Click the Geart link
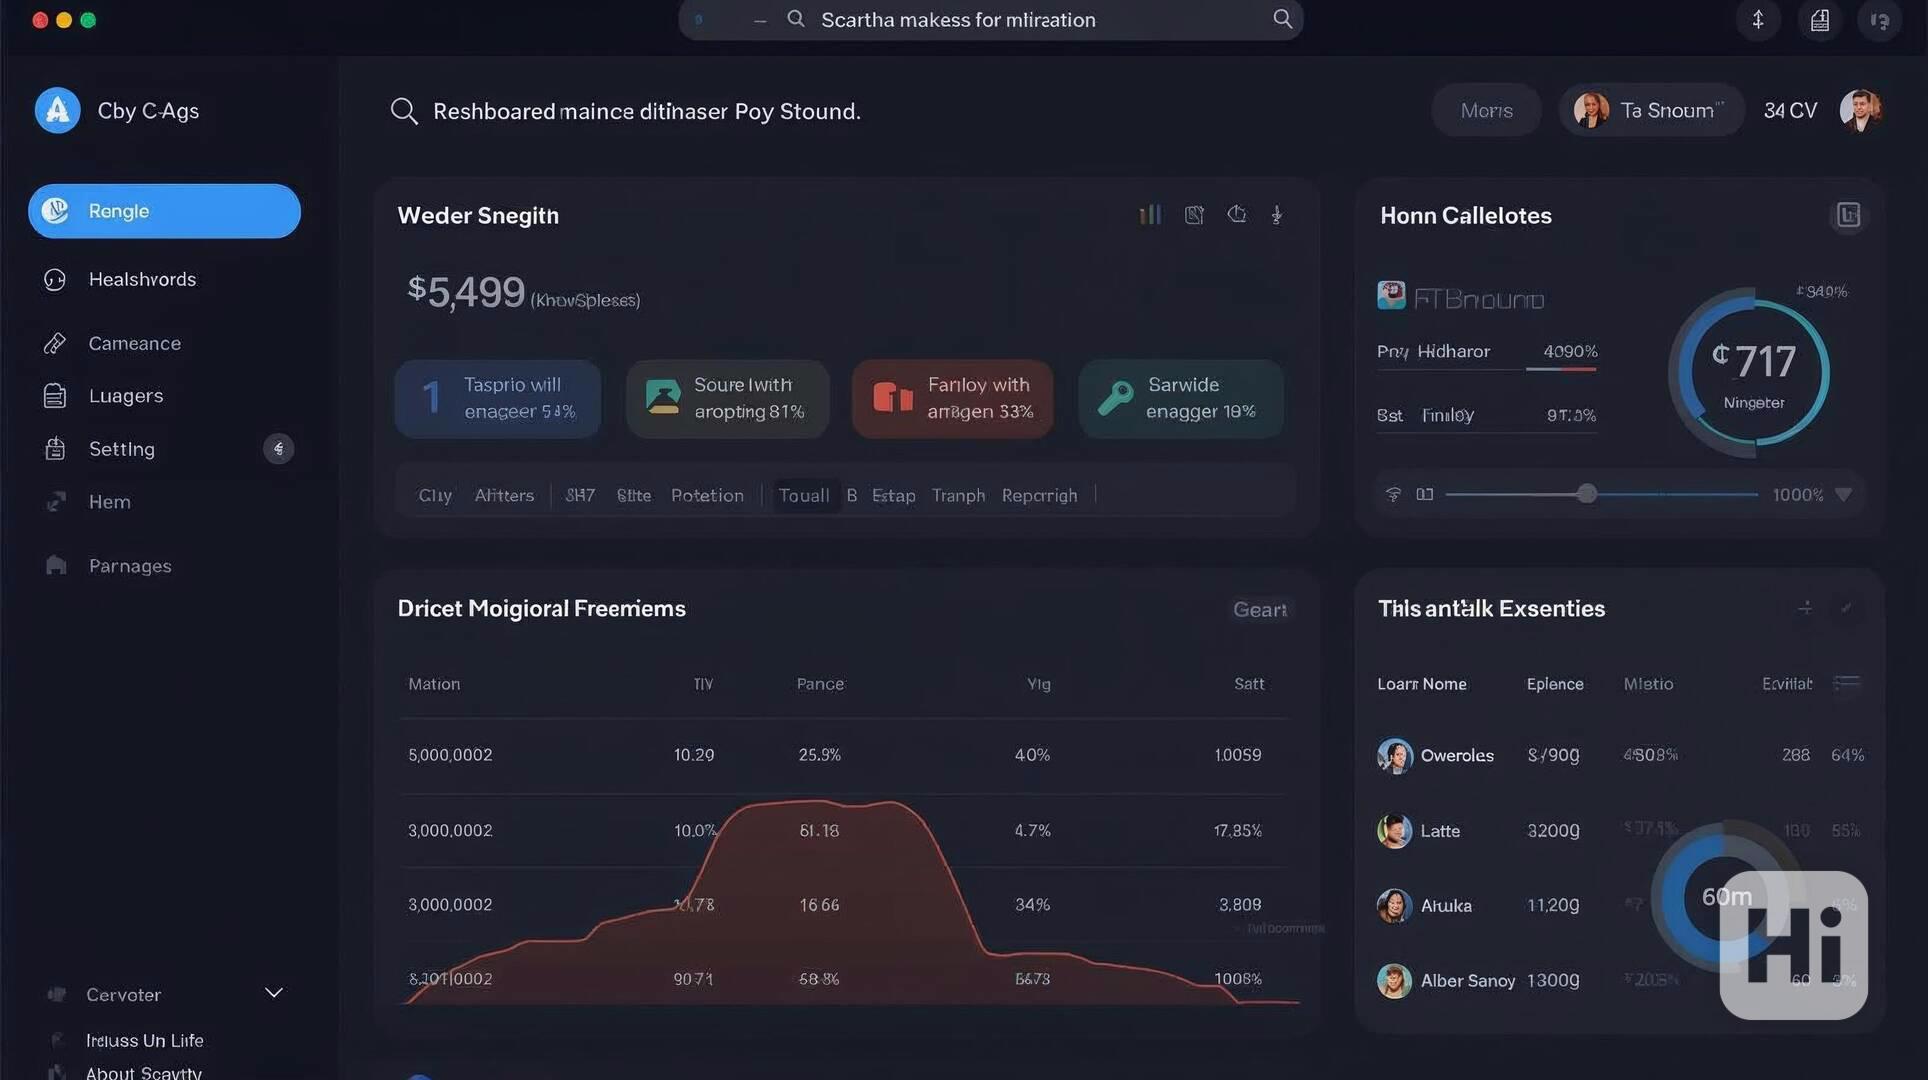Viewport: 1928px width, 1080px height. [1259, 610]
